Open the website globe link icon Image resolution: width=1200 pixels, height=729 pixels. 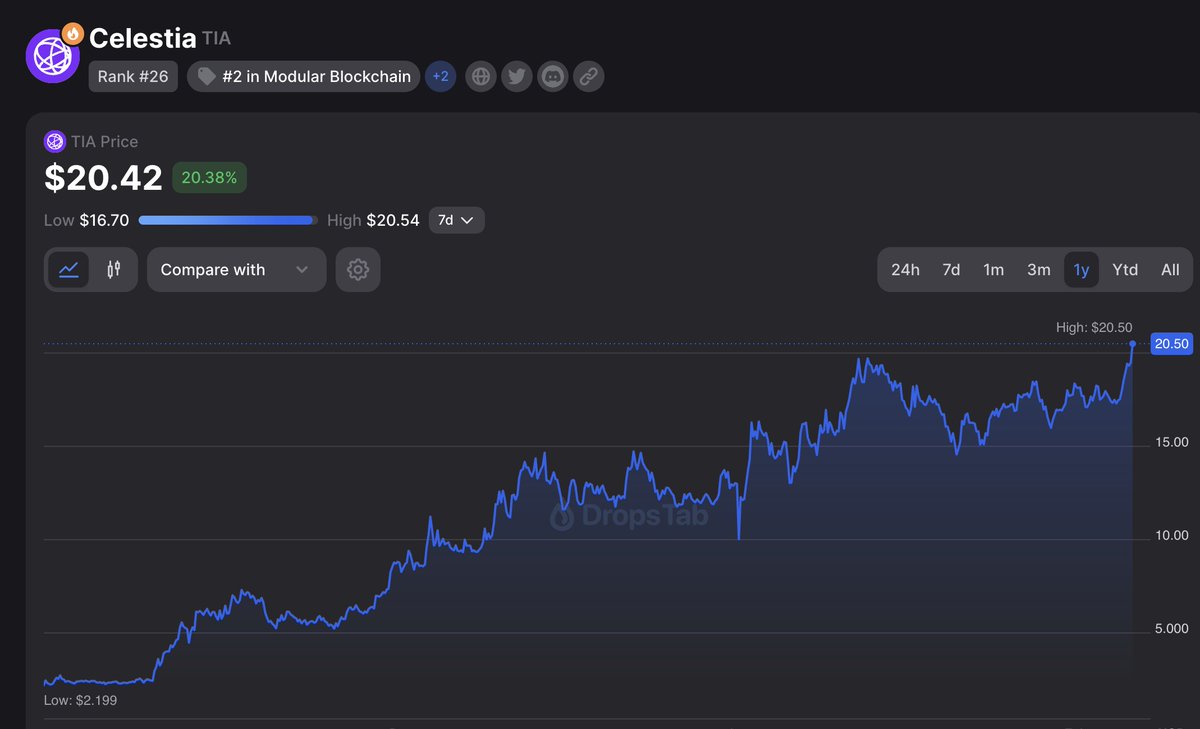pos(482,77)
